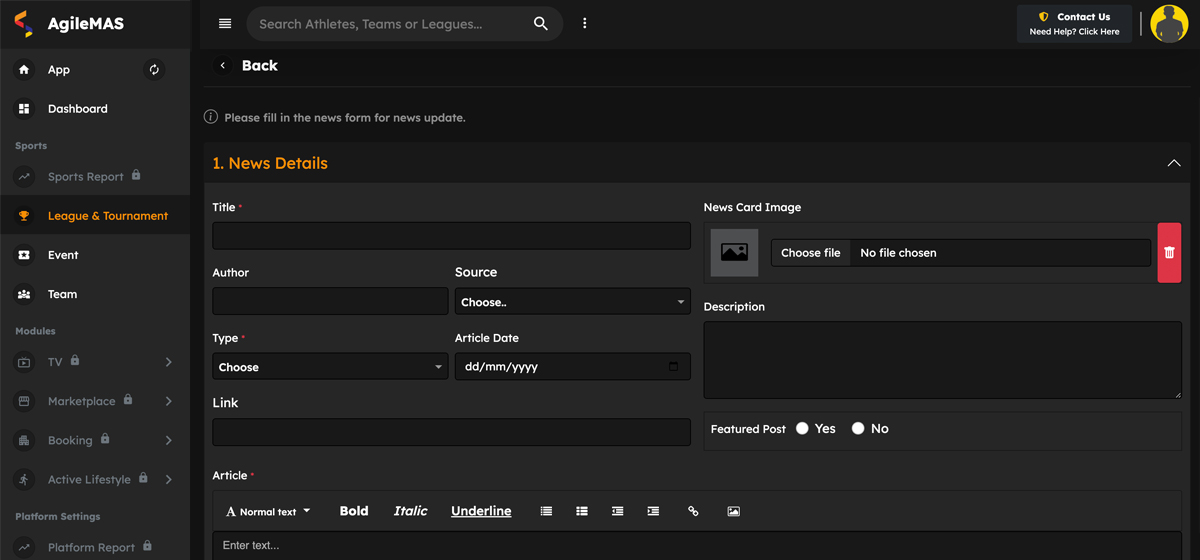Go to Event in the sidebar

click(62, 255)
